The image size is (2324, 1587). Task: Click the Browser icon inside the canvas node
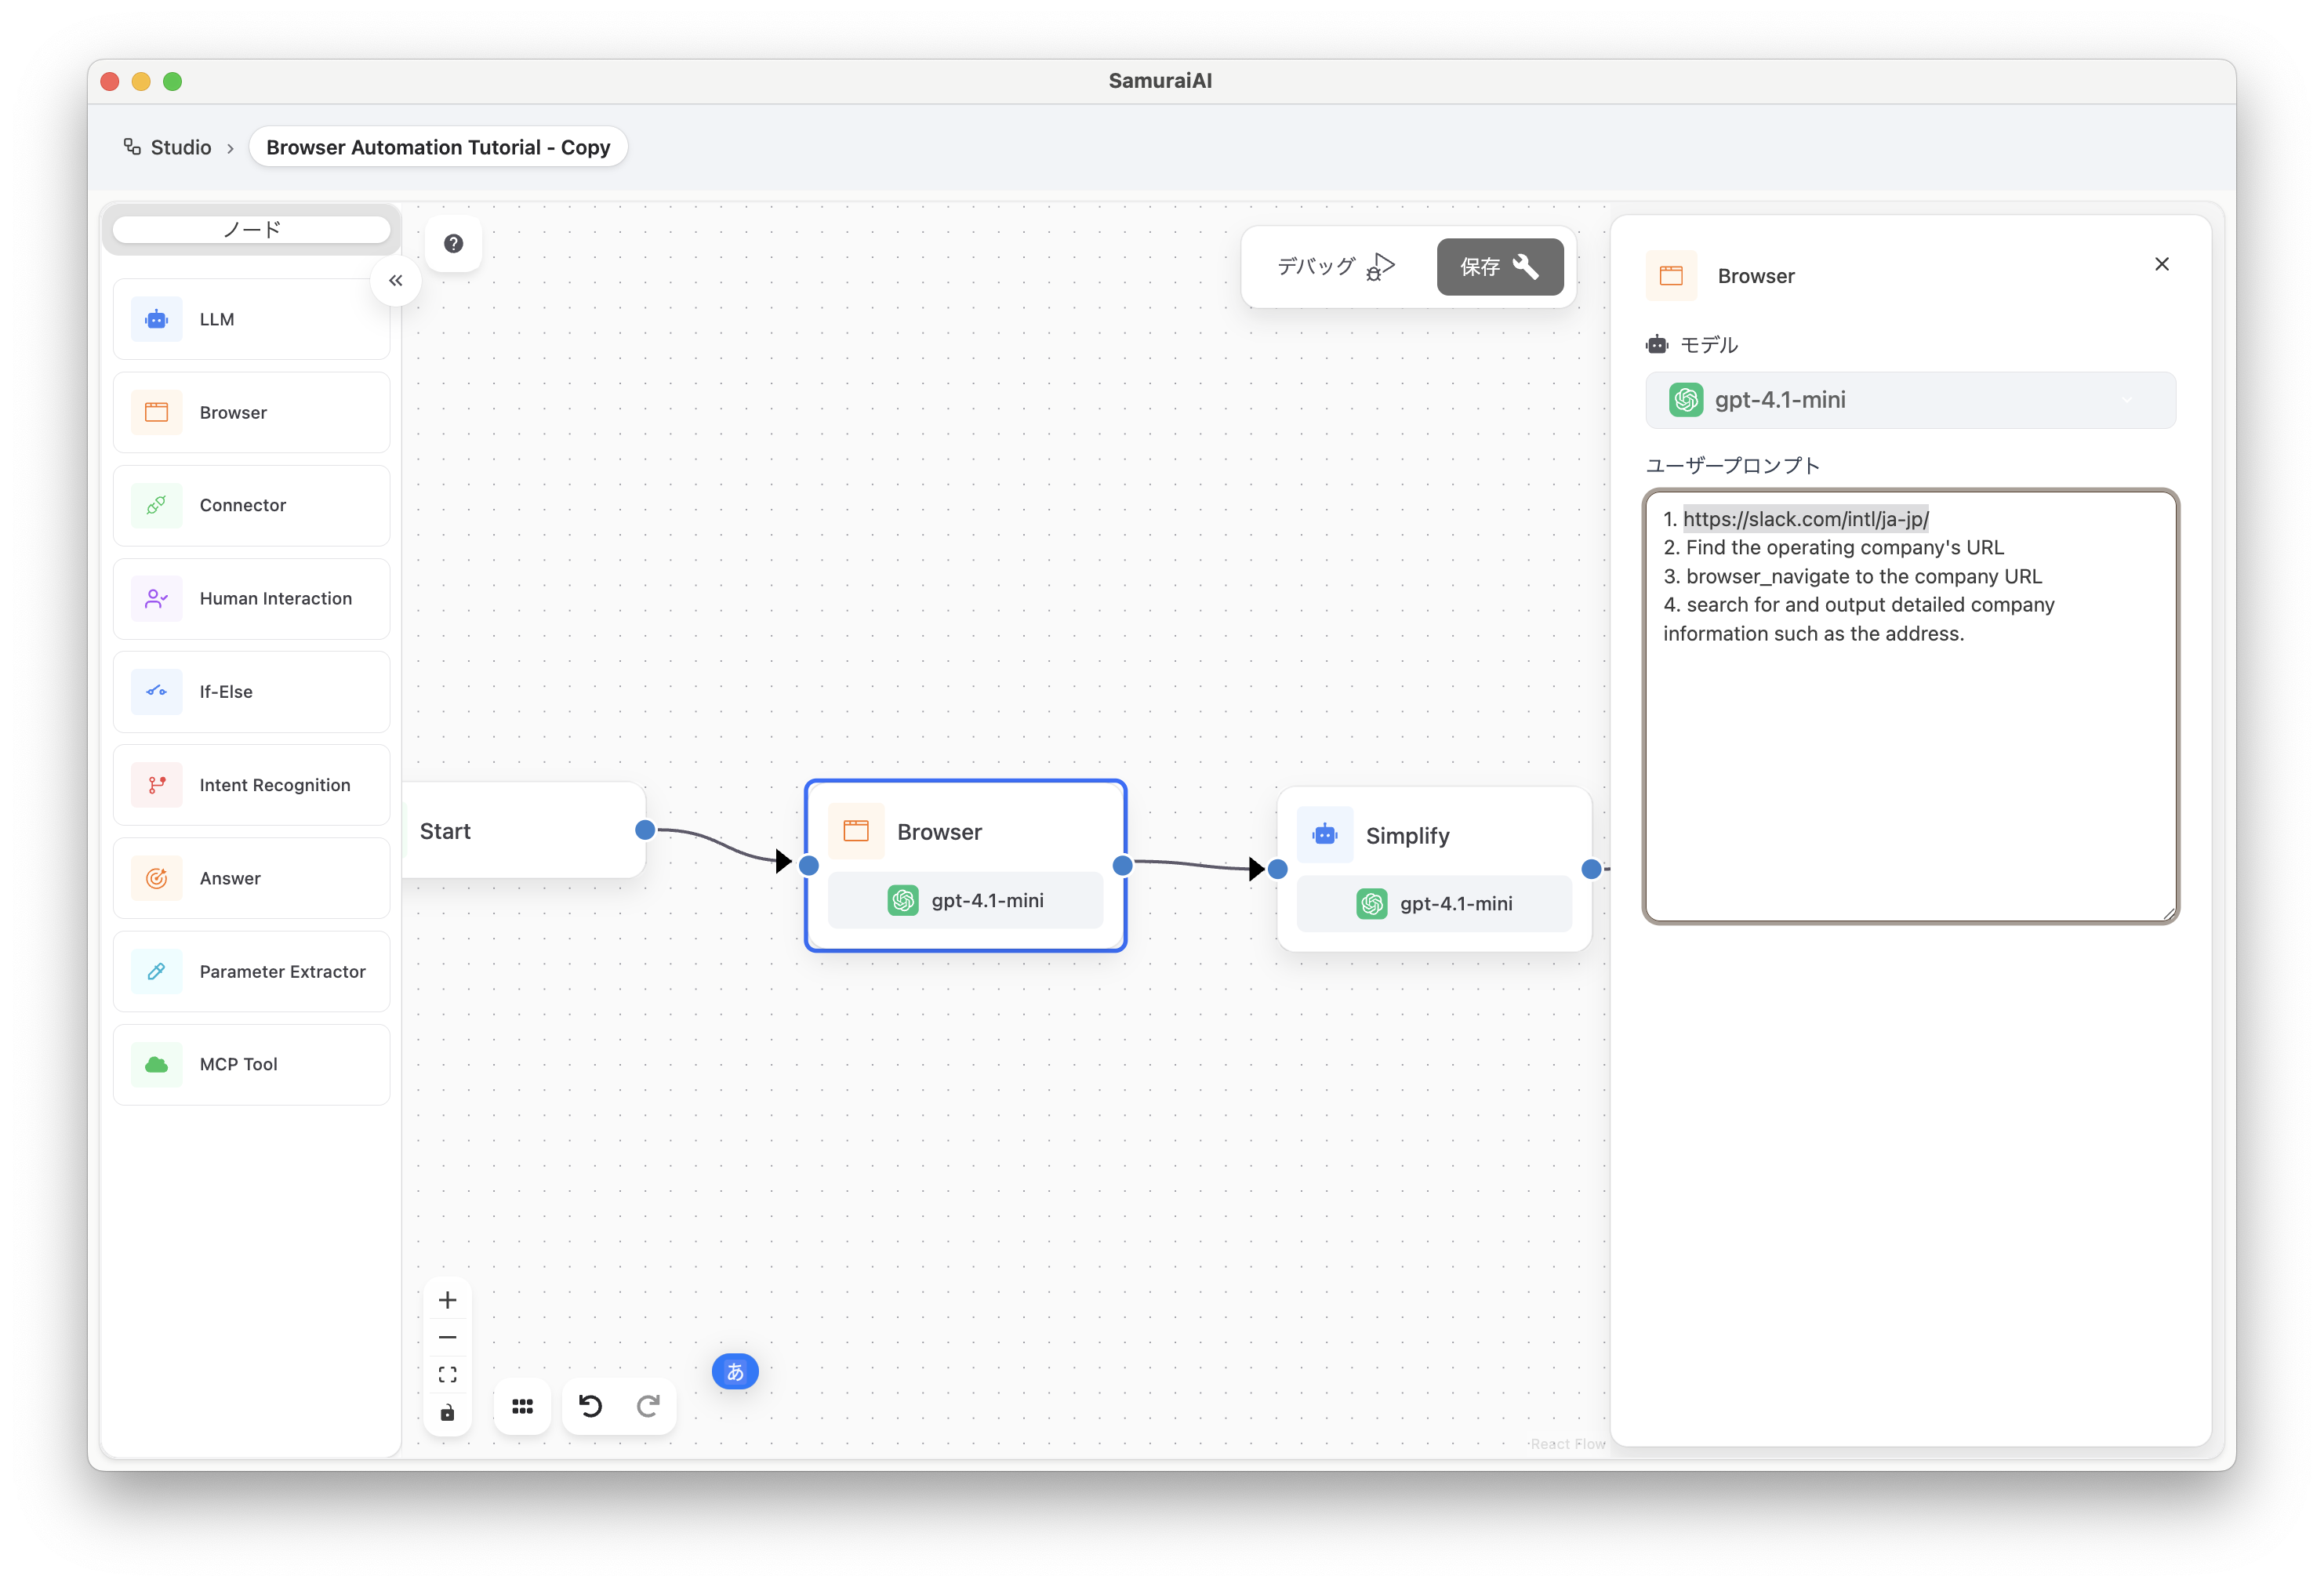point(856,831)
